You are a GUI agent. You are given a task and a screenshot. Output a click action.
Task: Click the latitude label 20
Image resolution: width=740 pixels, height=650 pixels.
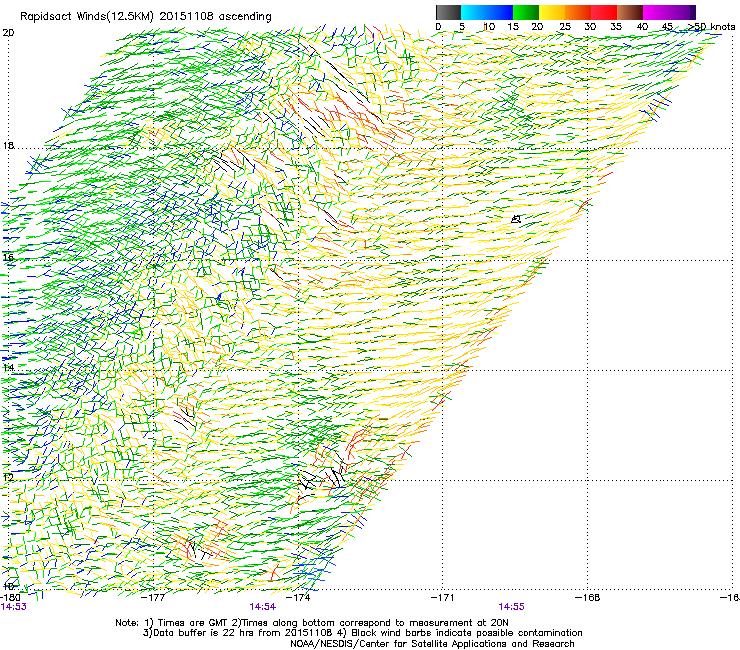pos(8,33)
